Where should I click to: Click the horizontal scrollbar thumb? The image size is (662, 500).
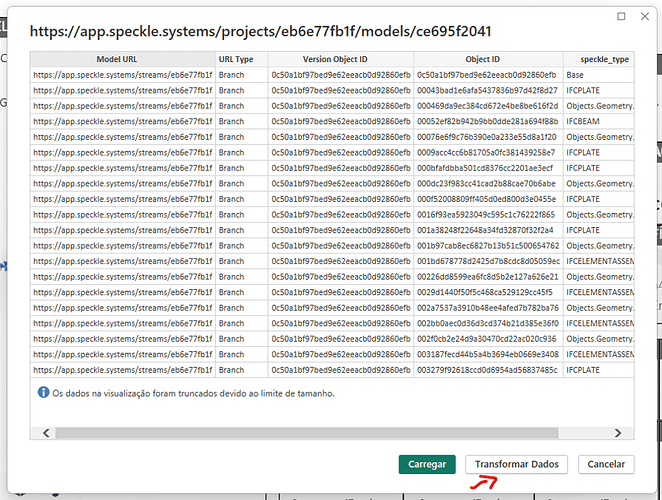pos(307,433)
